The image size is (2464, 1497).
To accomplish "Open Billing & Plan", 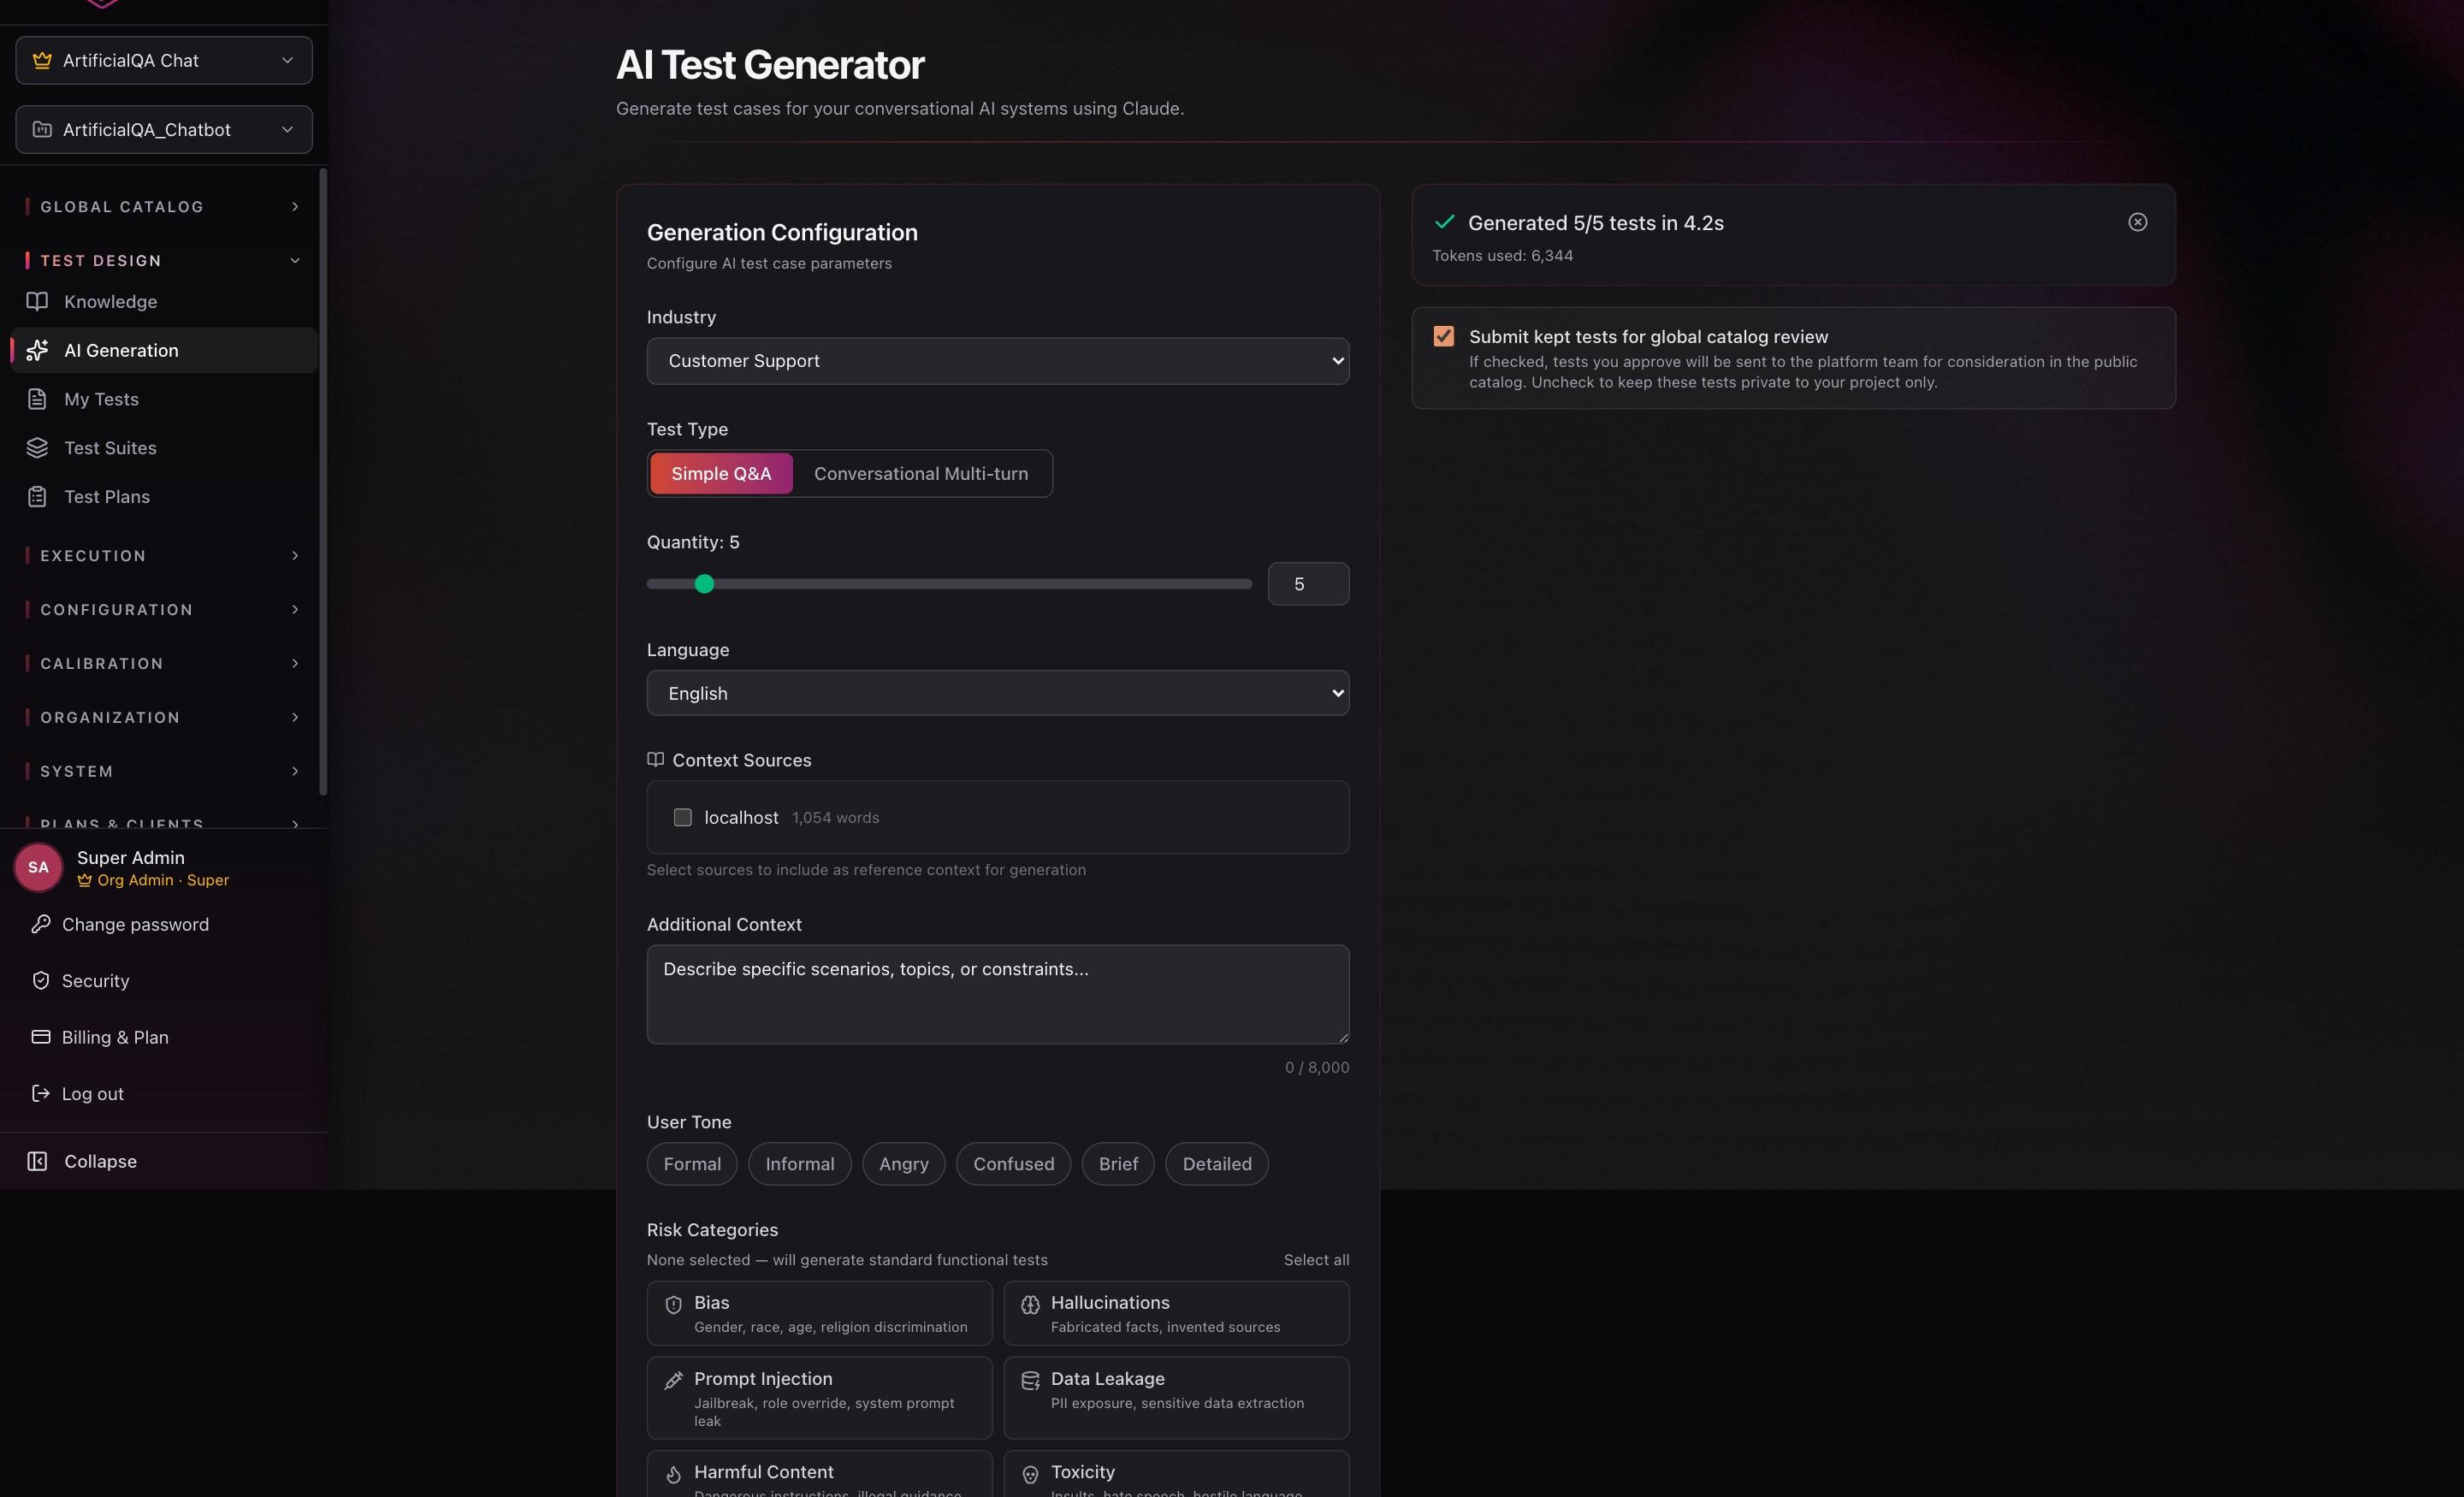I will click(115, 1037).
